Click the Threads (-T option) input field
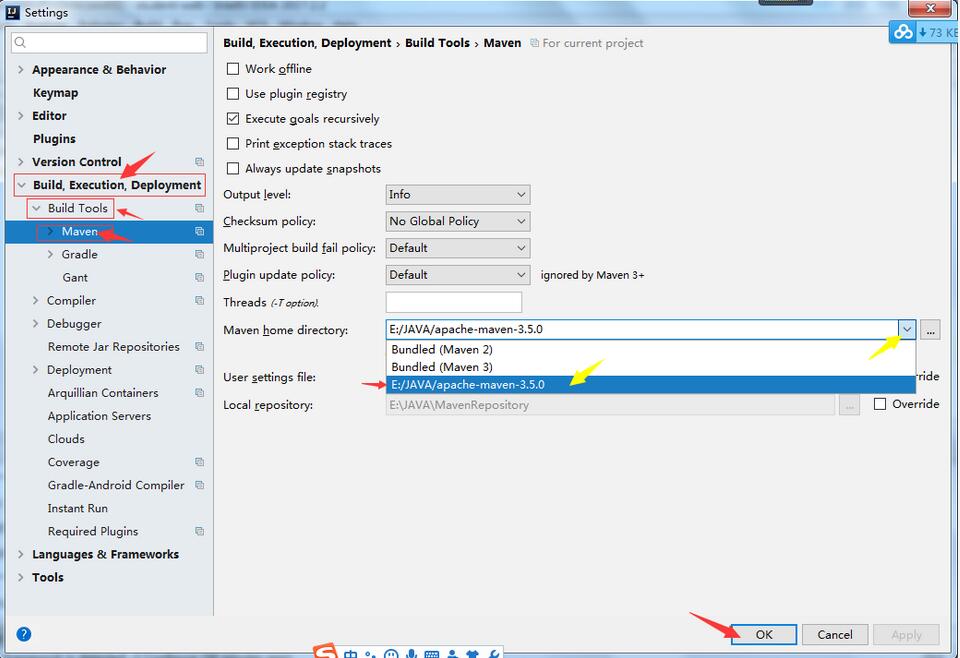The width and height of the screenshot is (960, 658). 454,302
